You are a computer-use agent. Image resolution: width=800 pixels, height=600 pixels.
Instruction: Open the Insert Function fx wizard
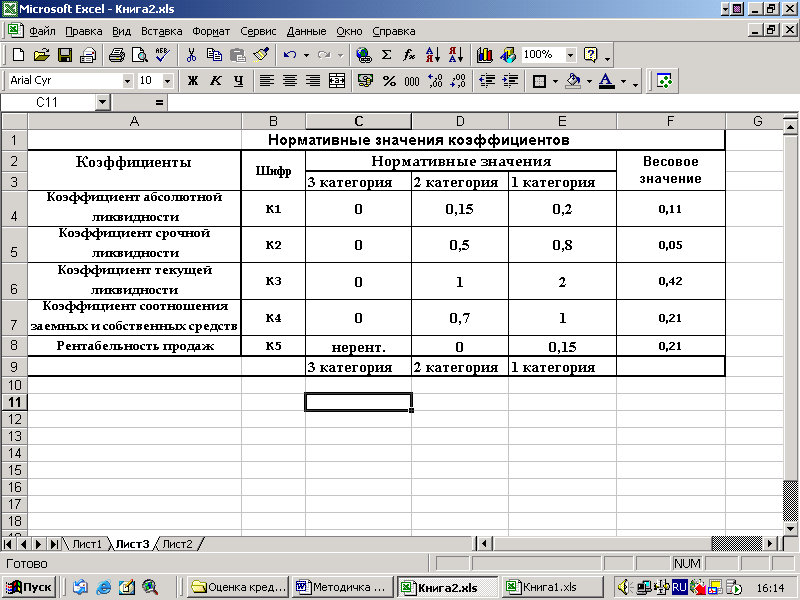(409, 55)
